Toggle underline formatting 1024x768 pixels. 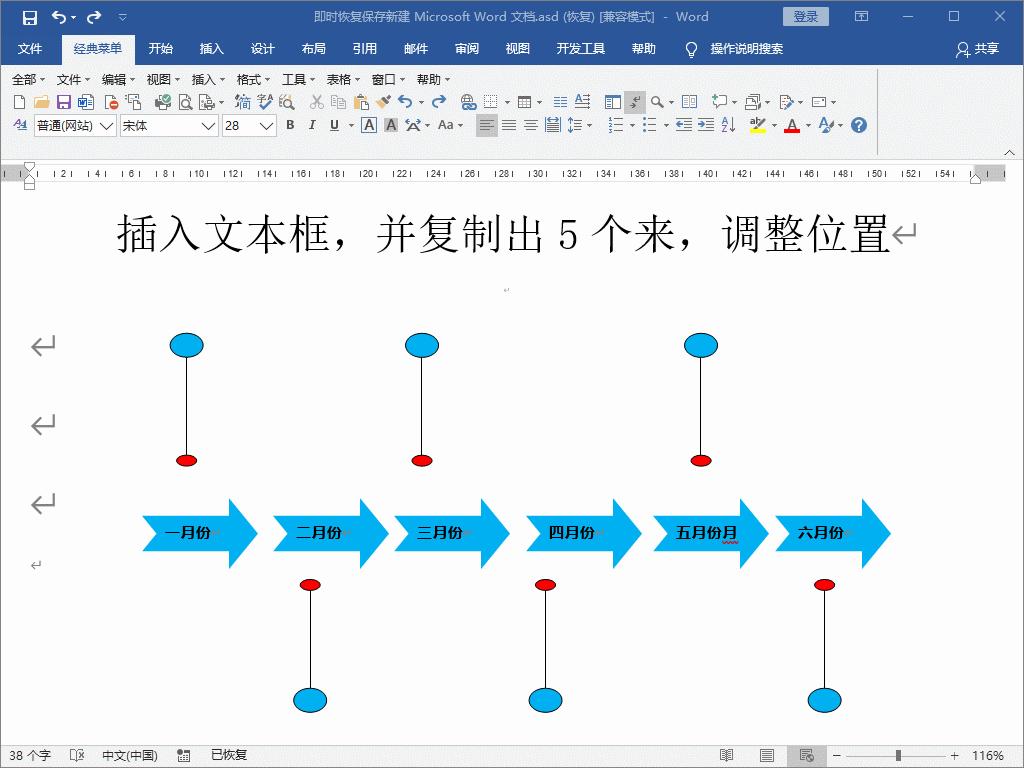point(333,125)
